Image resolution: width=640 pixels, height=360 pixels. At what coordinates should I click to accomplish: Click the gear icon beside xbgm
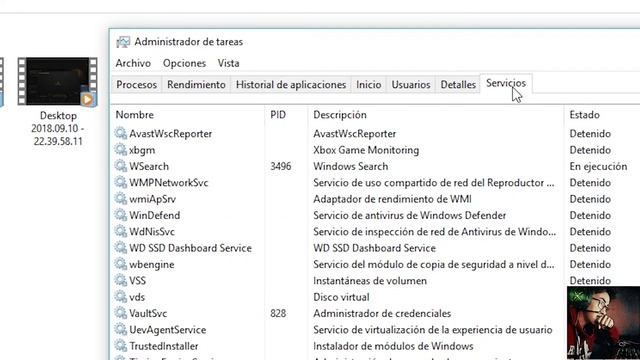tap(121, 150)
